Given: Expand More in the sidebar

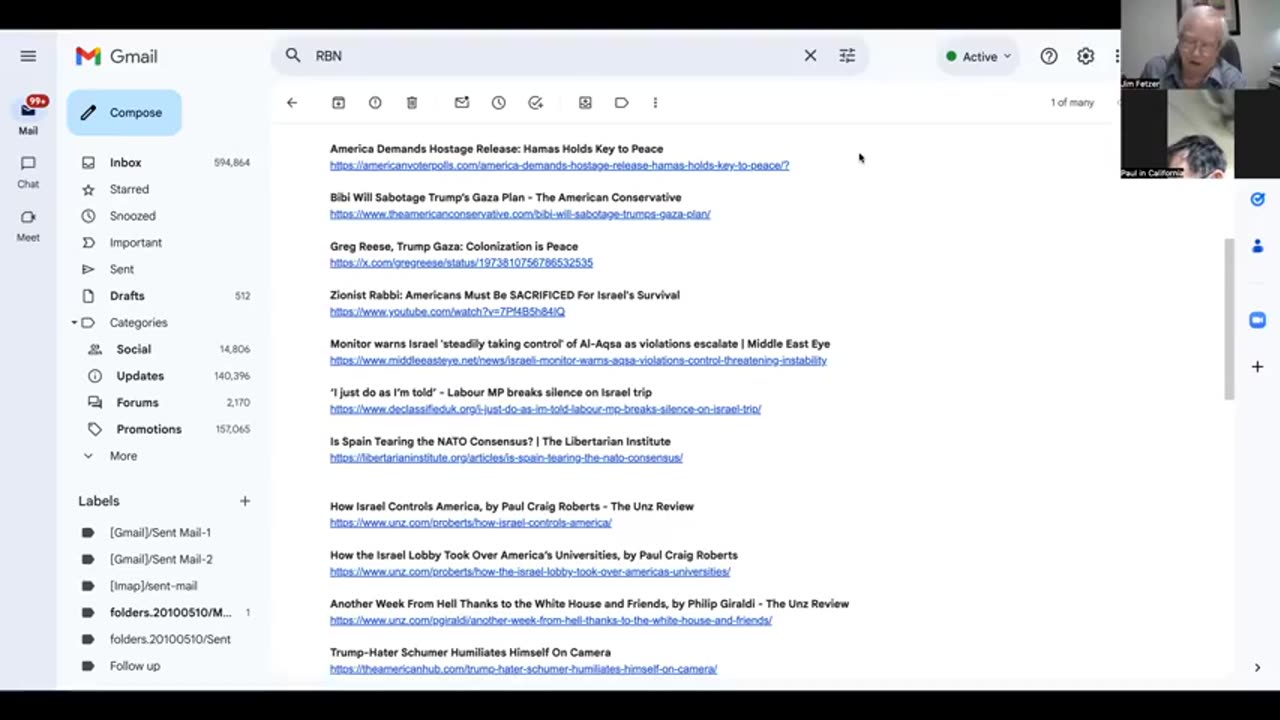Looking at the screenshot, I should [123, 456].
